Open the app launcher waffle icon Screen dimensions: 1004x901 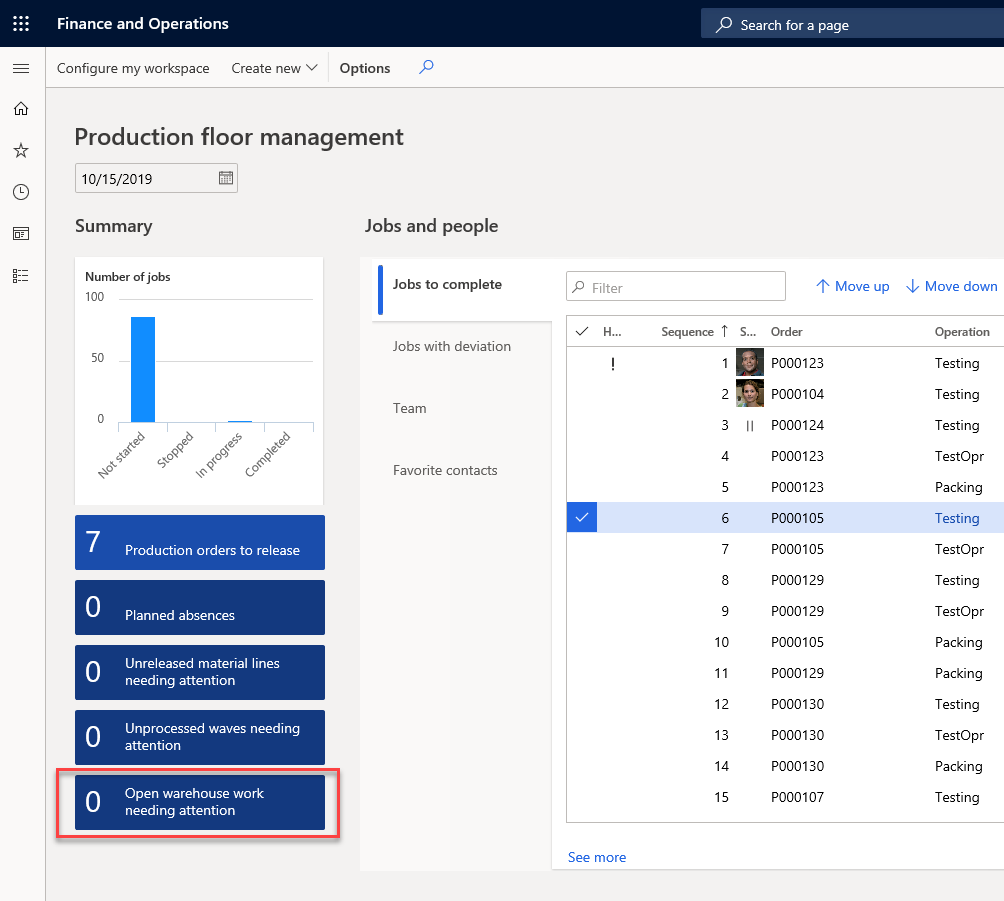pos(21,24)
